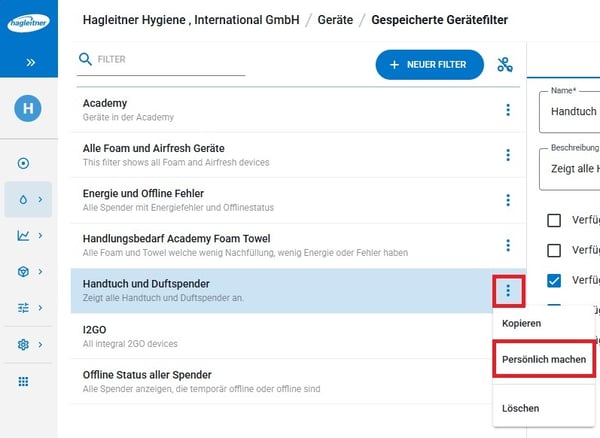Open the line chart sidebar icon

click(x=23, y=235)
